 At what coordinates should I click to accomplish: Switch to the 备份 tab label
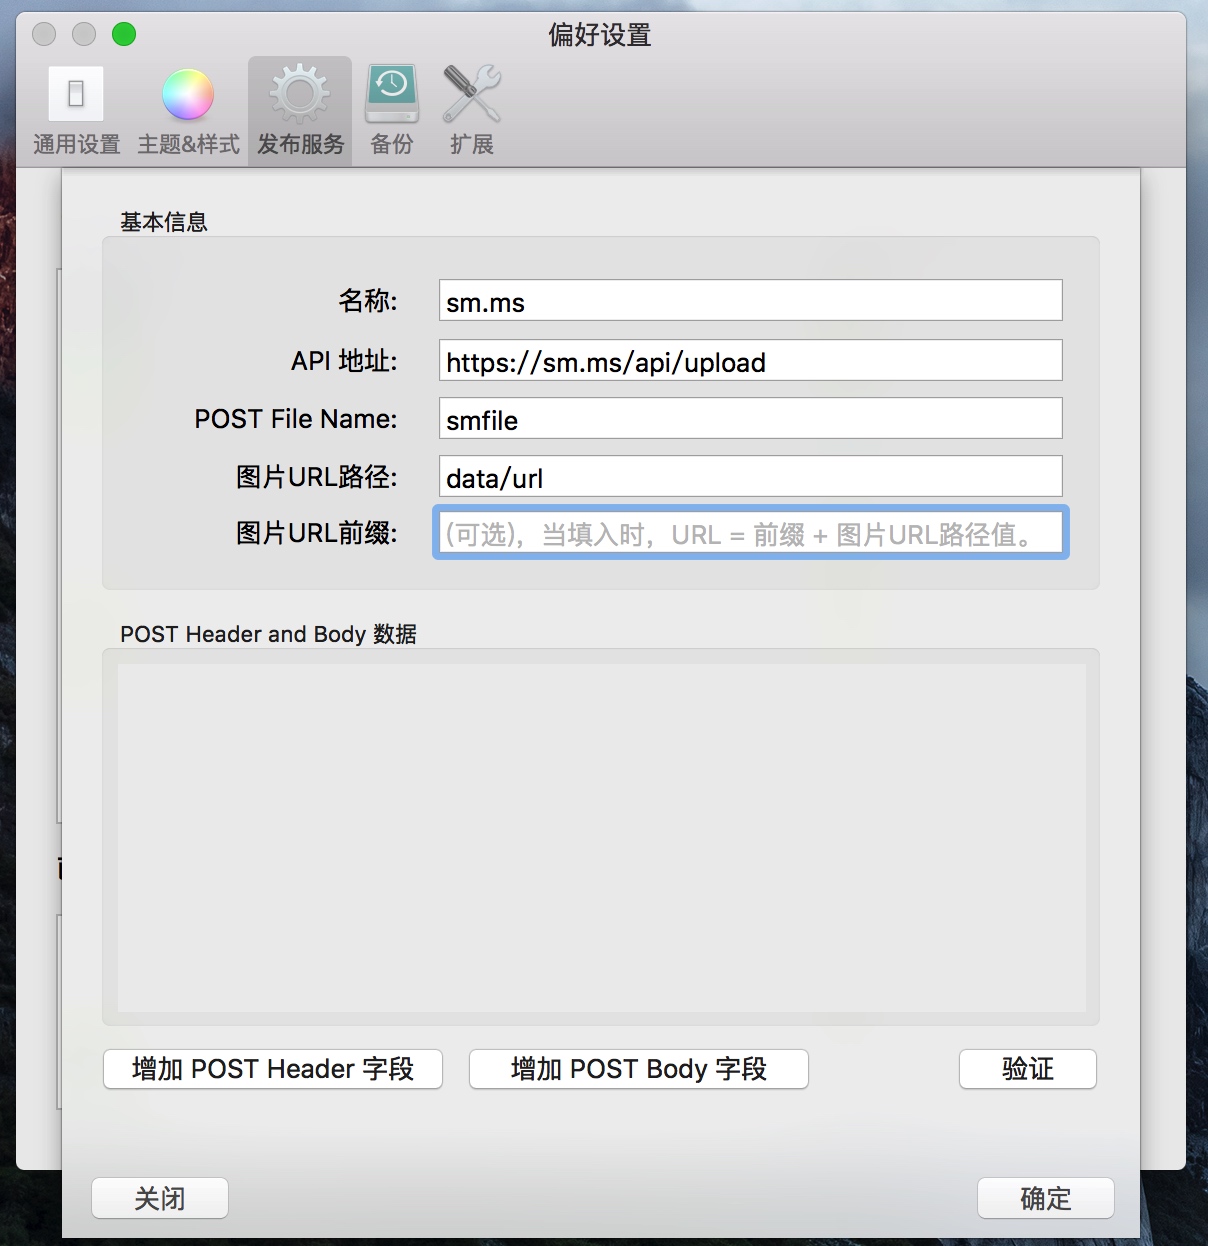click(392, 145)
